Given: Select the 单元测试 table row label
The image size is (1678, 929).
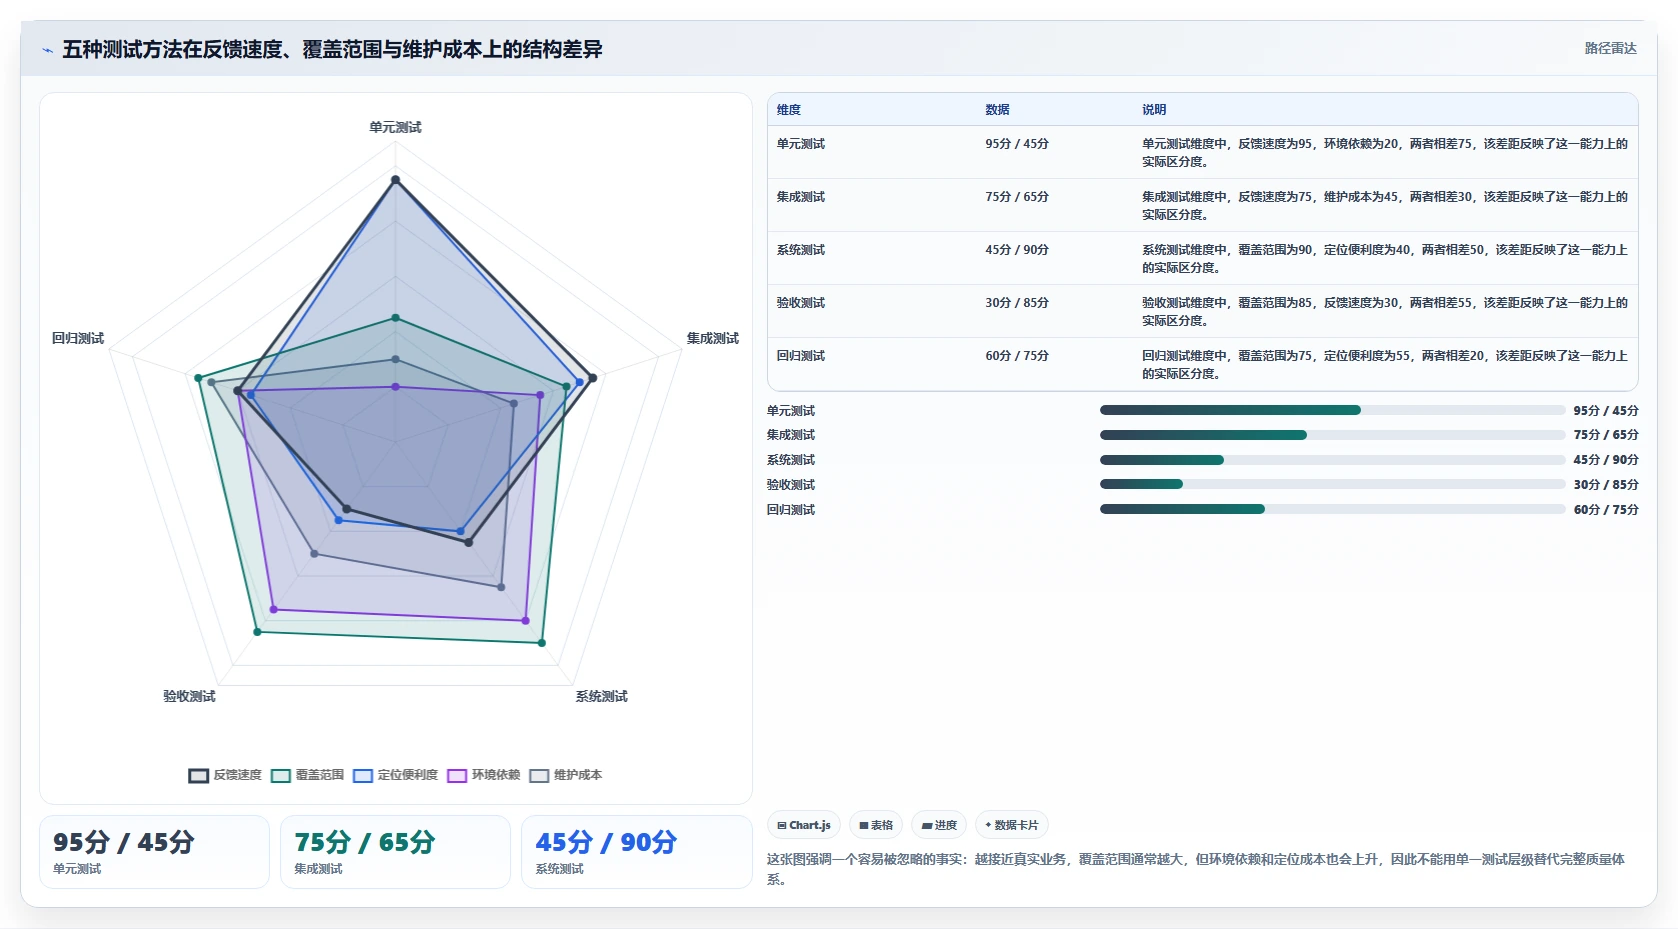Looking at the screenshot, I should point(801,144).
